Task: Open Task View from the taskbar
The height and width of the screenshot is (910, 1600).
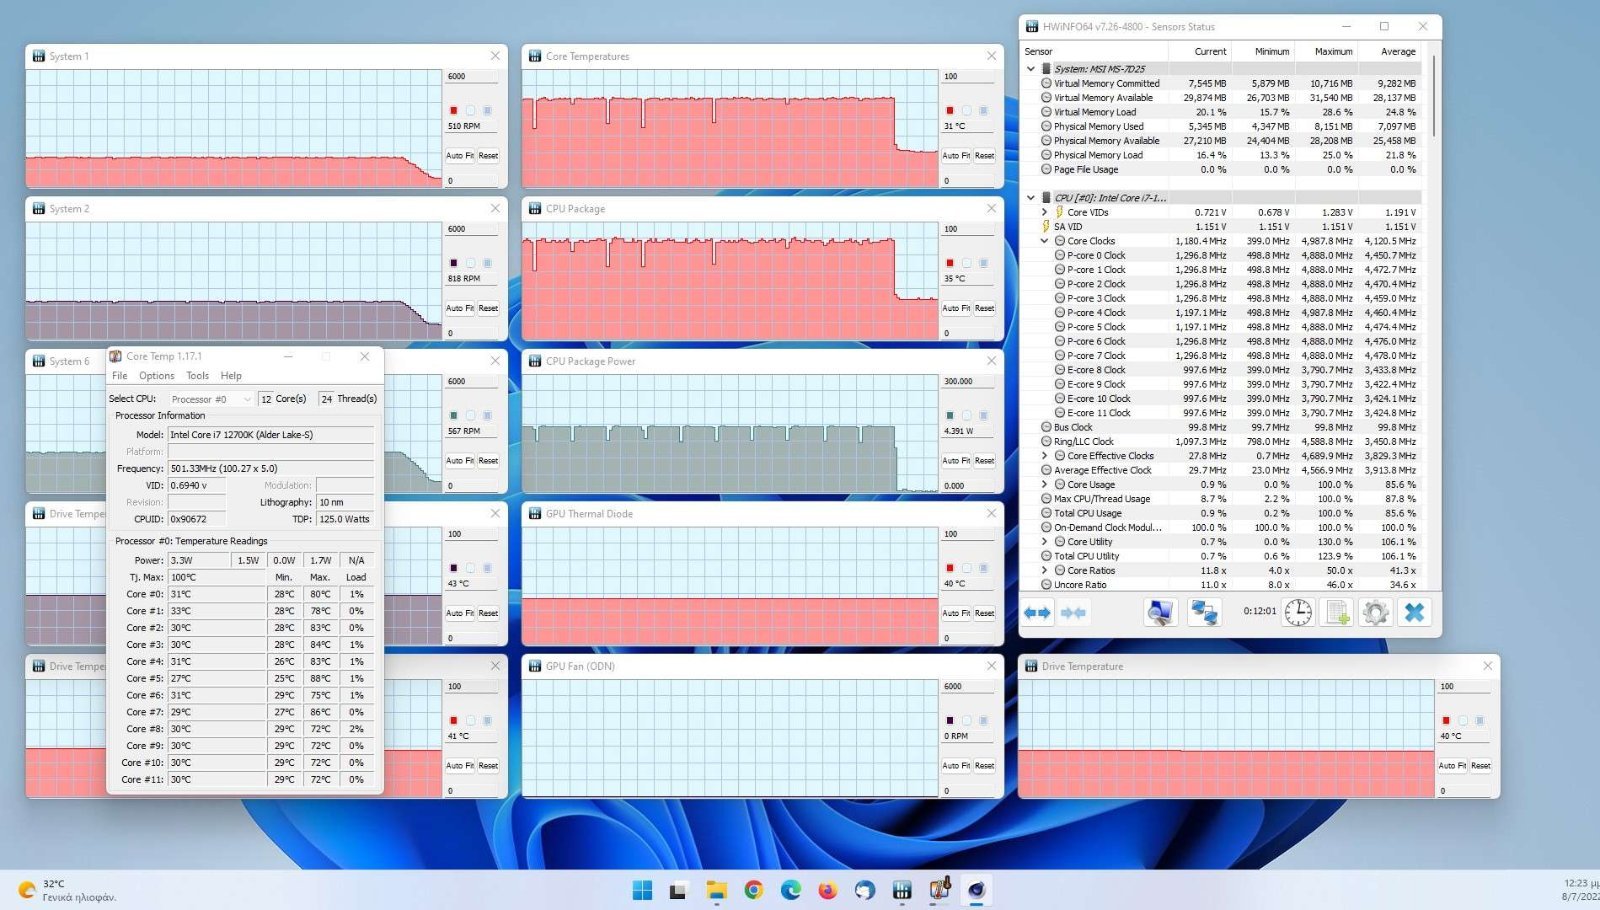Action: (x=678, y=890)
